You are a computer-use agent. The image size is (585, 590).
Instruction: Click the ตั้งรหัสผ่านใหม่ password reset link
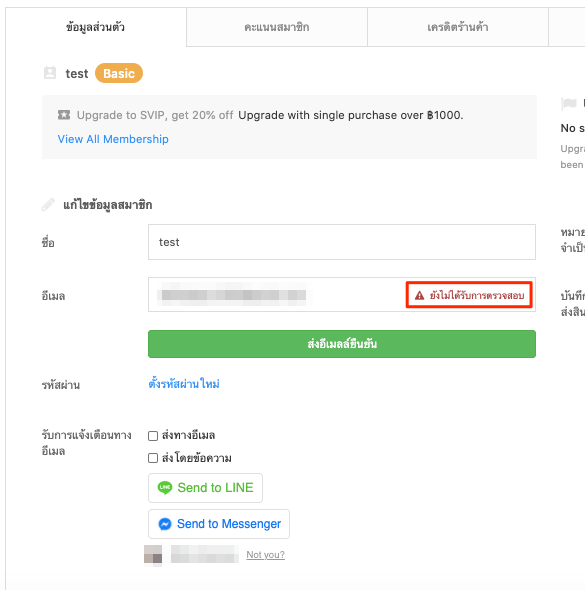pyautogui.click(x=184, y=384)
